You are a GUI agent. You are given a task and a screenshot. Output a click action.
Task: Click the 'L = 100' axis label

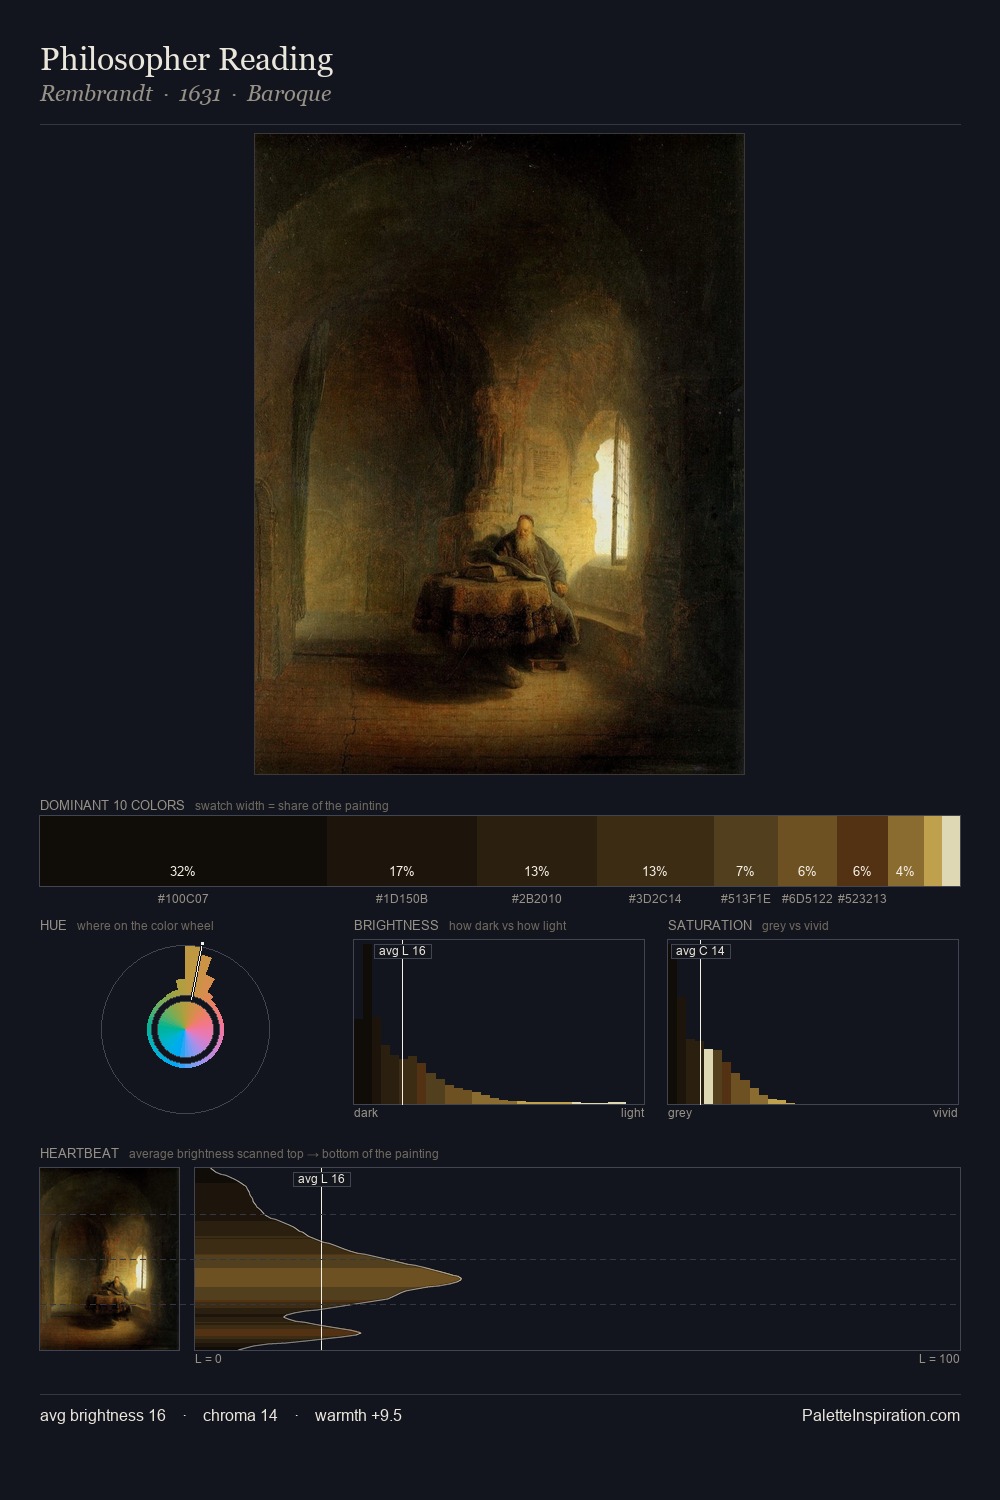pos(939,1359)
